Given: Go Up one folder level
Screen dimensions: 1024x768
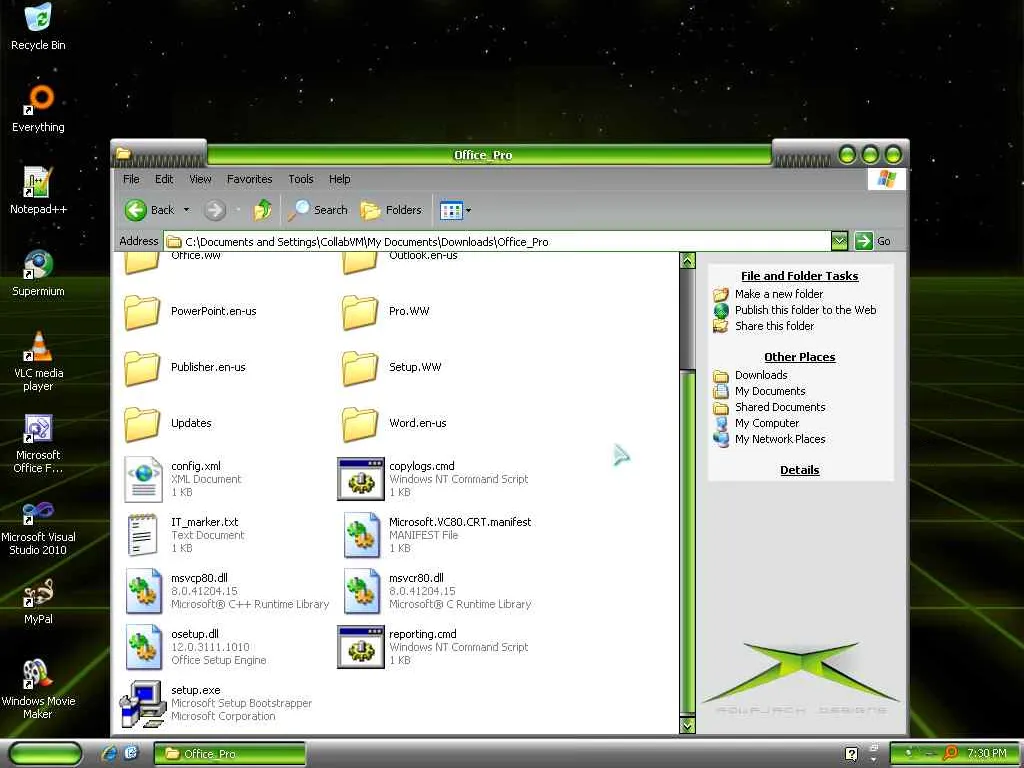Looking at the screenshot, I should coord(263,210).
